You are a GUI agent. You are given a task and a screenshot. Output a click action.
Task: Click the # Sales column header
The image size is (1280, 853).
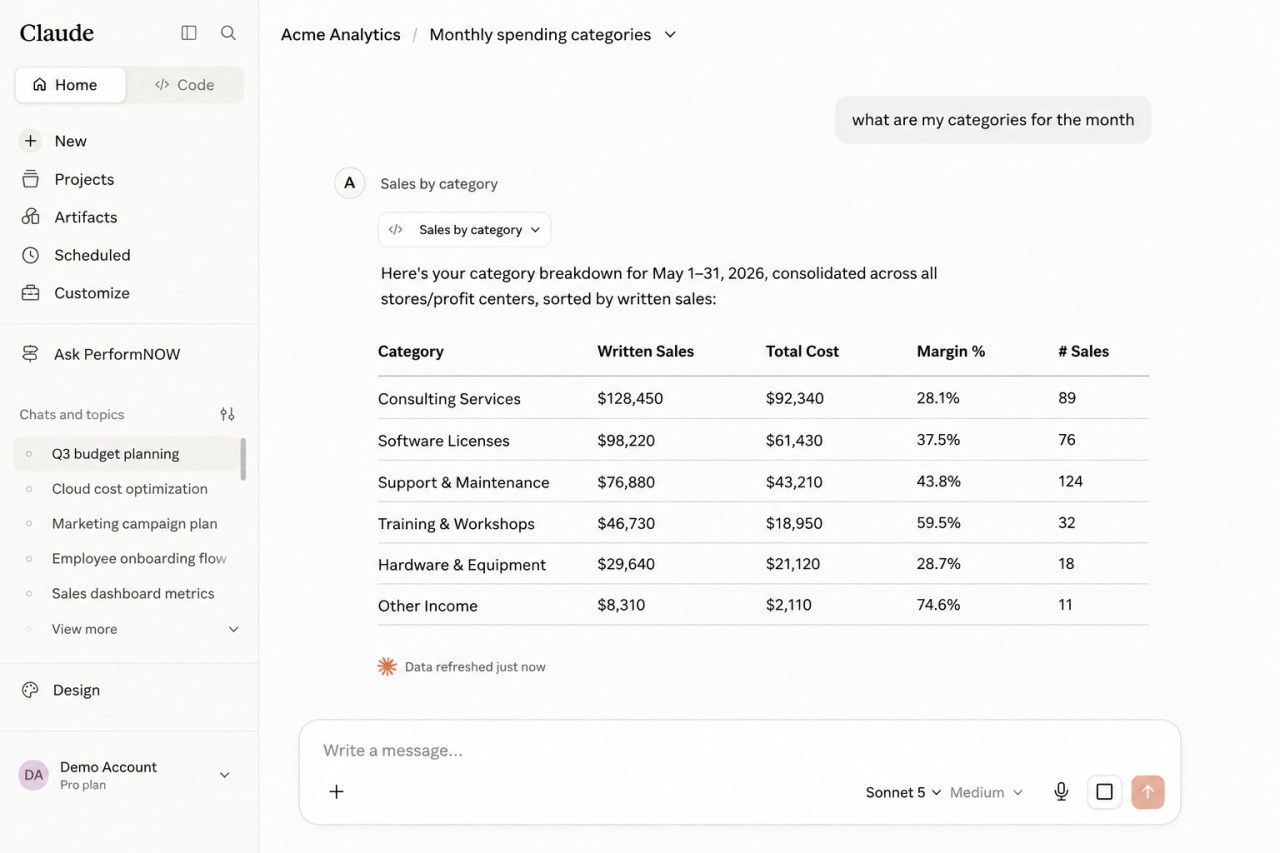pyautogui.click(x=1084, y=351)
